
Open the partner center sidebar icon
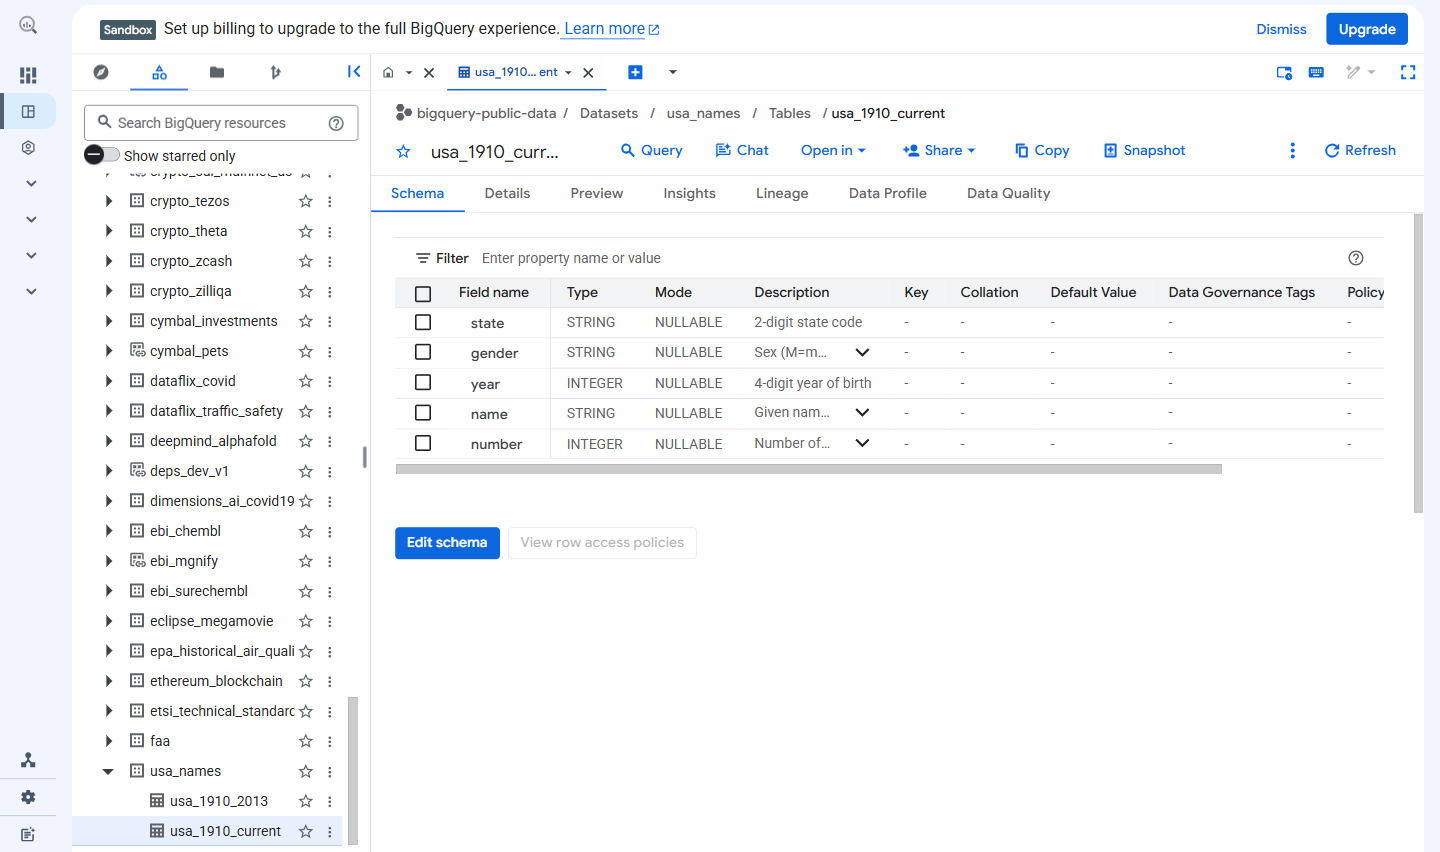coord(28,761)
